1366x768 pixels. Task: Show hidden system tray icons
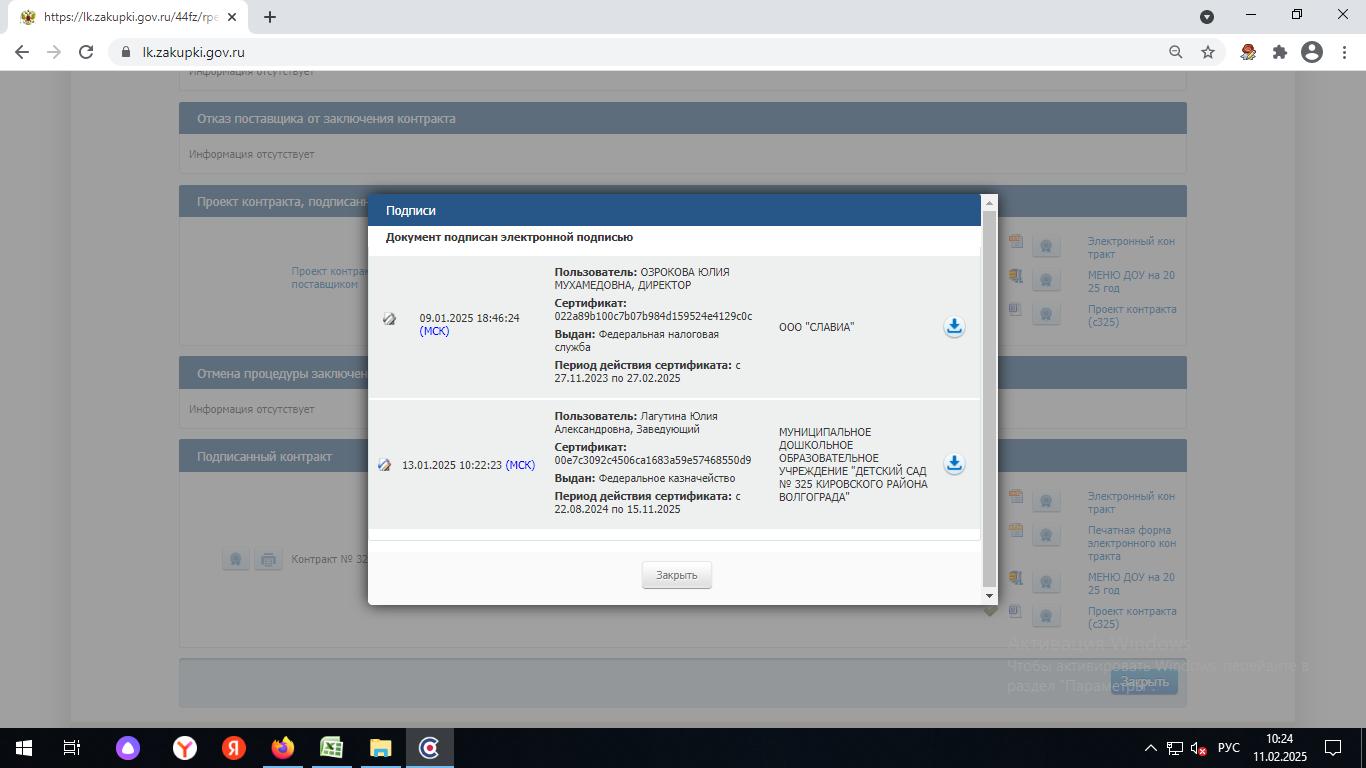click(x=1150, y=748)
